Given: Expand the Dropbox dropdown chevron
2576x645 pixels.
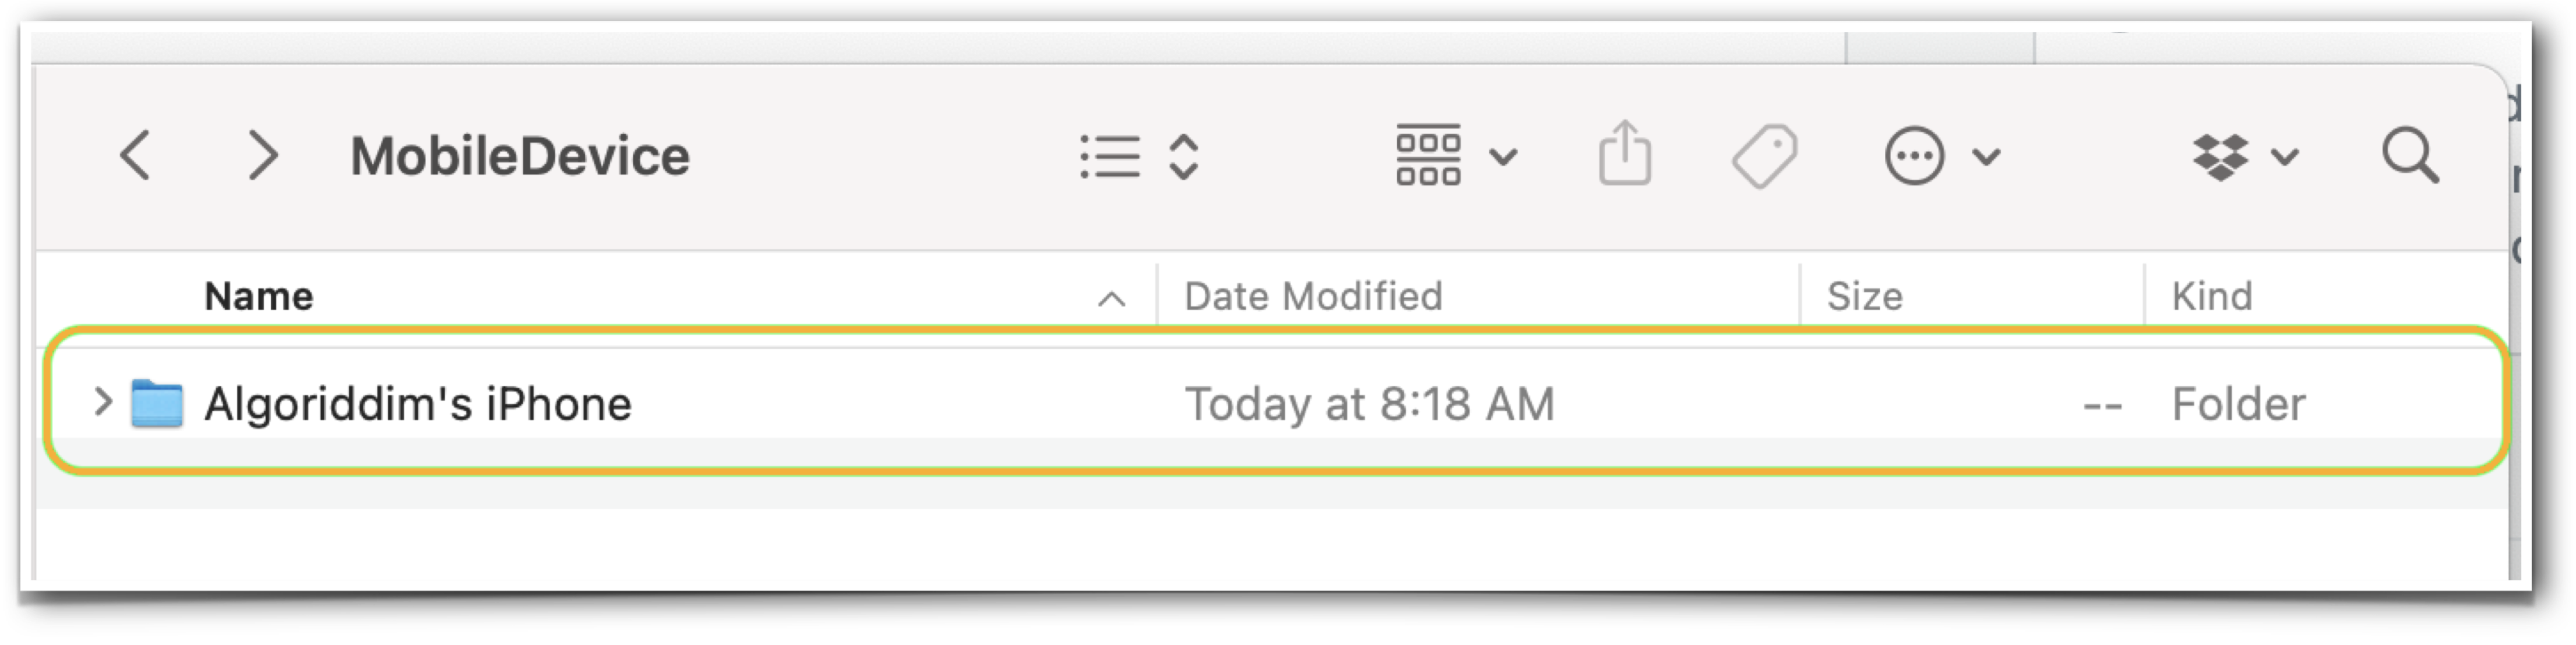Looking at the screenshot, I should point(2285,157).
